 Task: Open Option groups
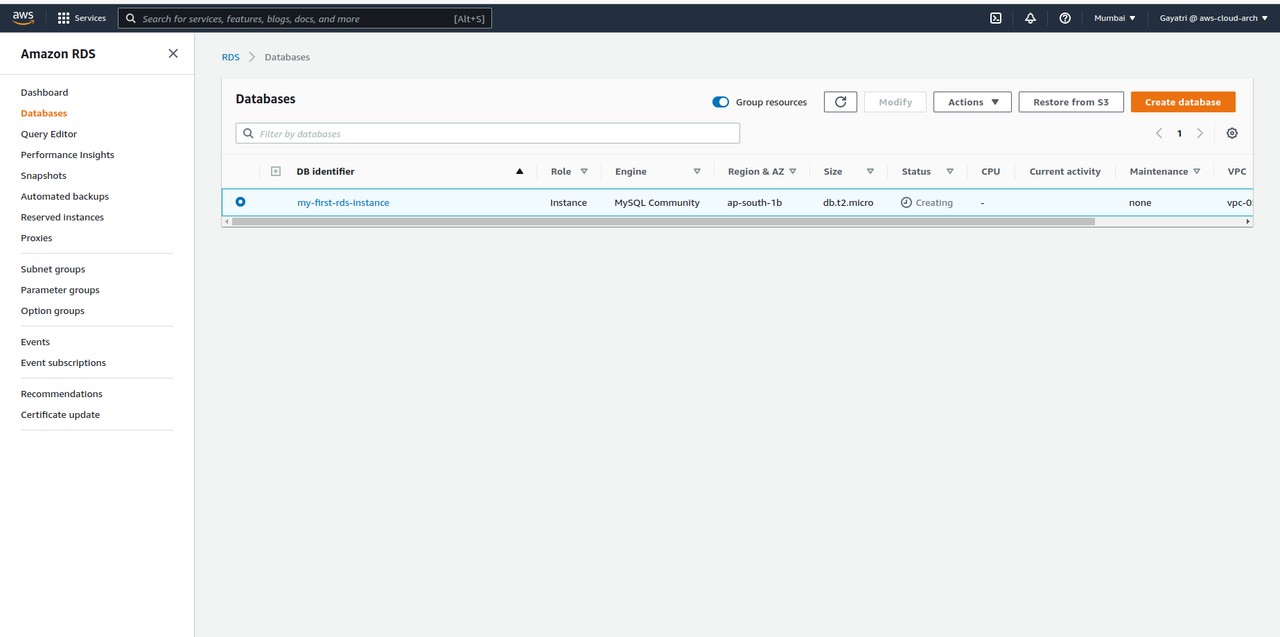53,311
